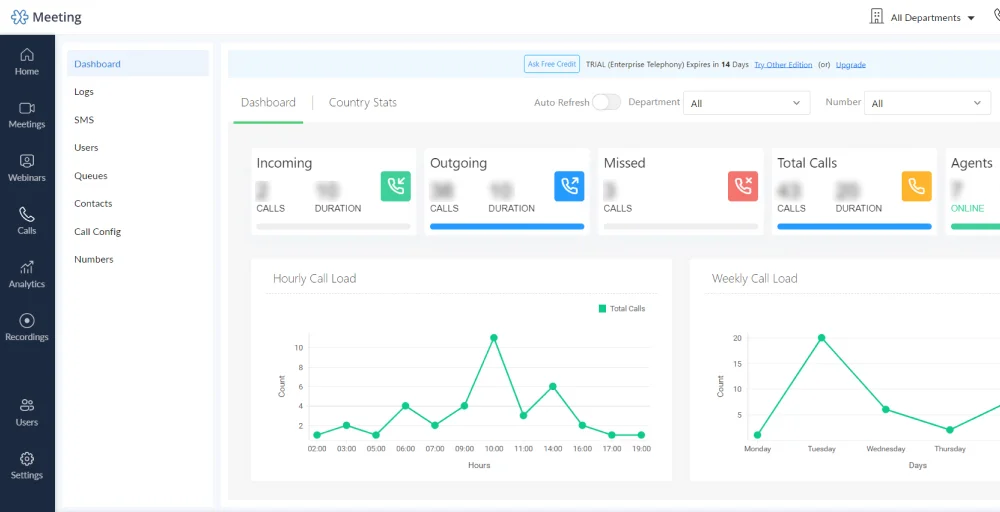This screenshot has width=1000, height=512.
Task: Select Dashboard in the left menu
Action: click(x=138, y=64)
